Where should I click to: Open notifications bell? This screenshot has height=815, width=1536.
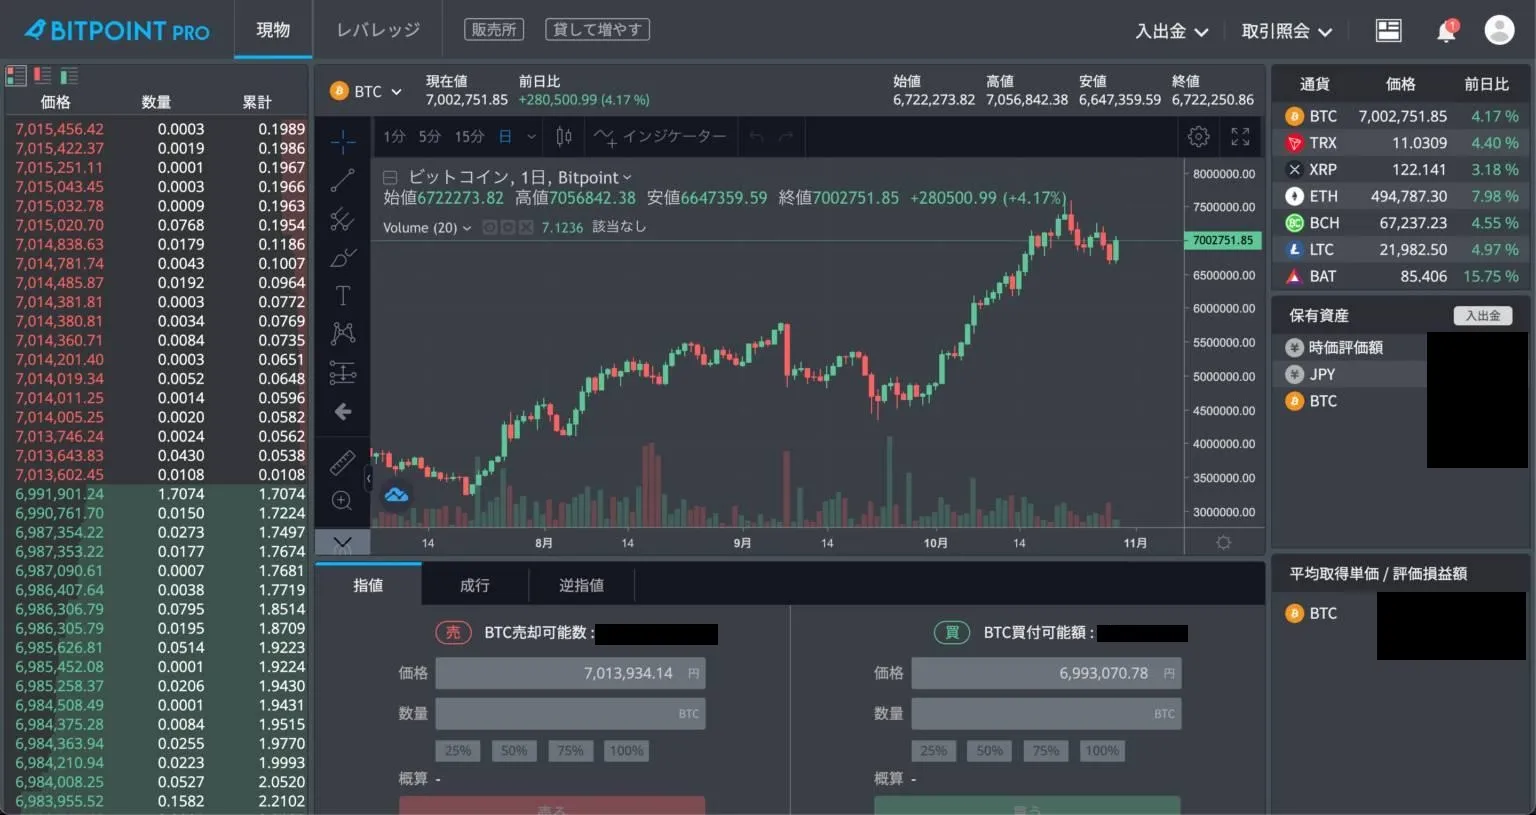1446,31
